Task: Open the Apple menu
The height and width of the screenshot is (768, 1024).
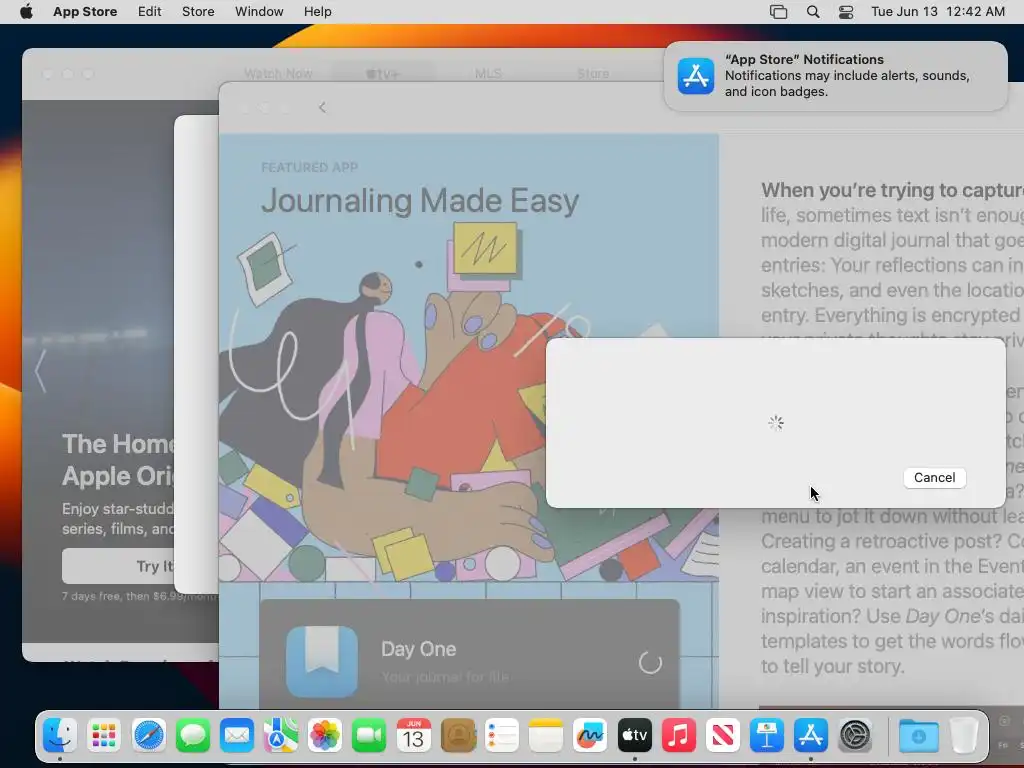Action: pos(26,12)
